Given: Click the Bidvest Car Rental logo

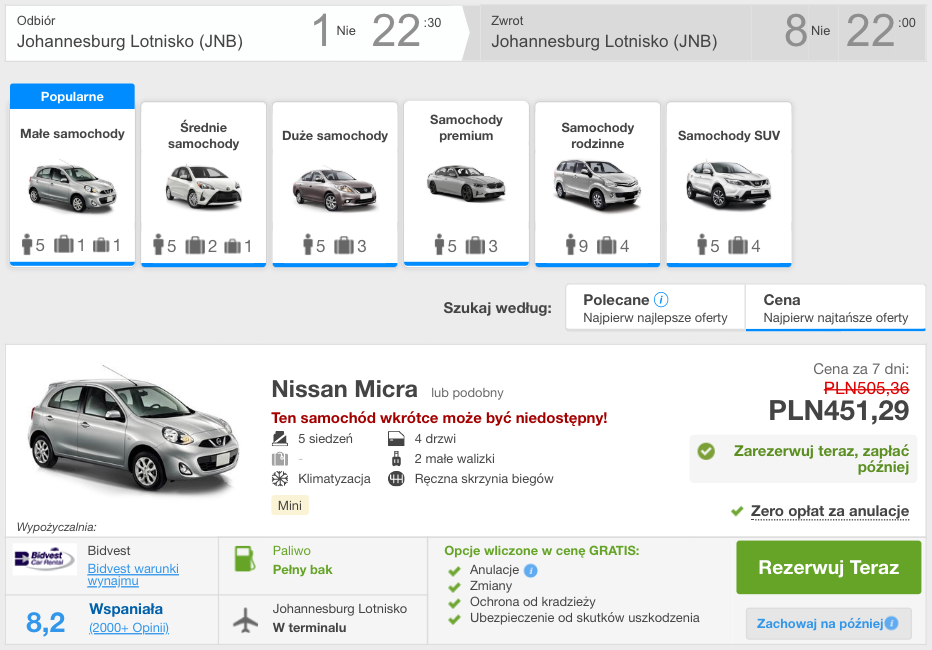Looking at the screenshot, I should [45, 559].
